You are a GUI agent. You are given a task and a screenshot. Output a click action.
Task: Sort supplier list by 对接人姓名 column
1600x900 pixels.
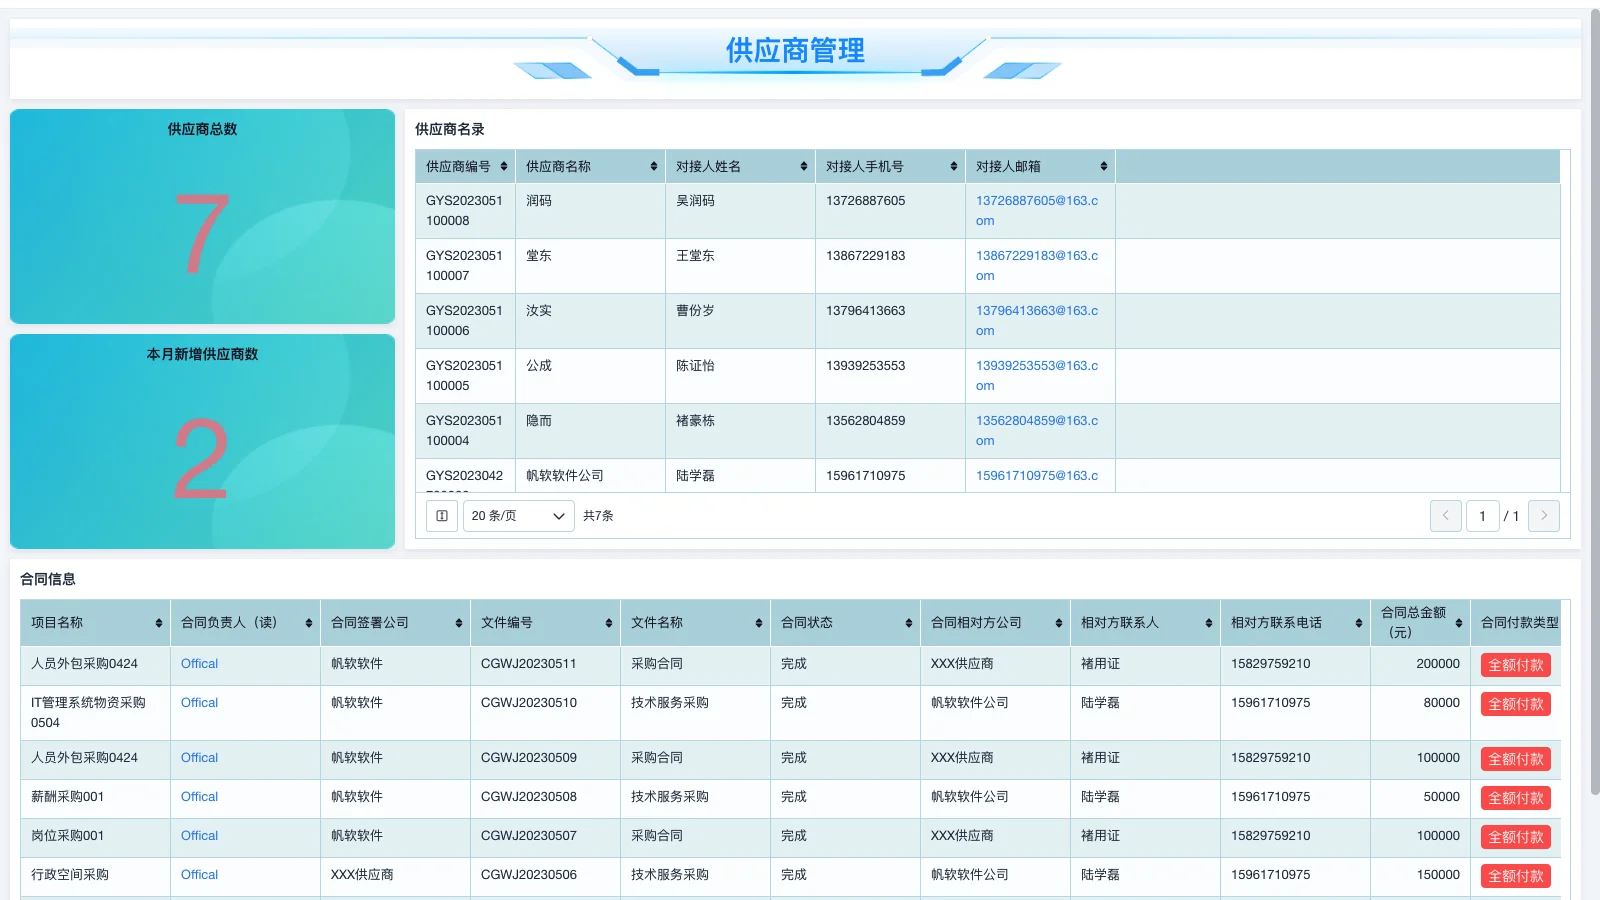click(804, 167)
